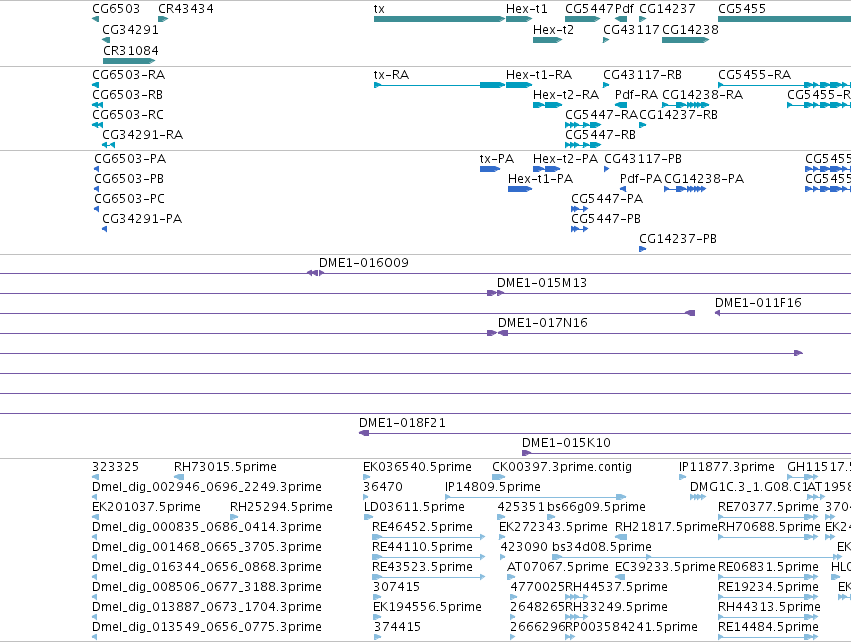Click the Pdf-PA protein label
Screen dimensions: 851x642
[640, 179]
